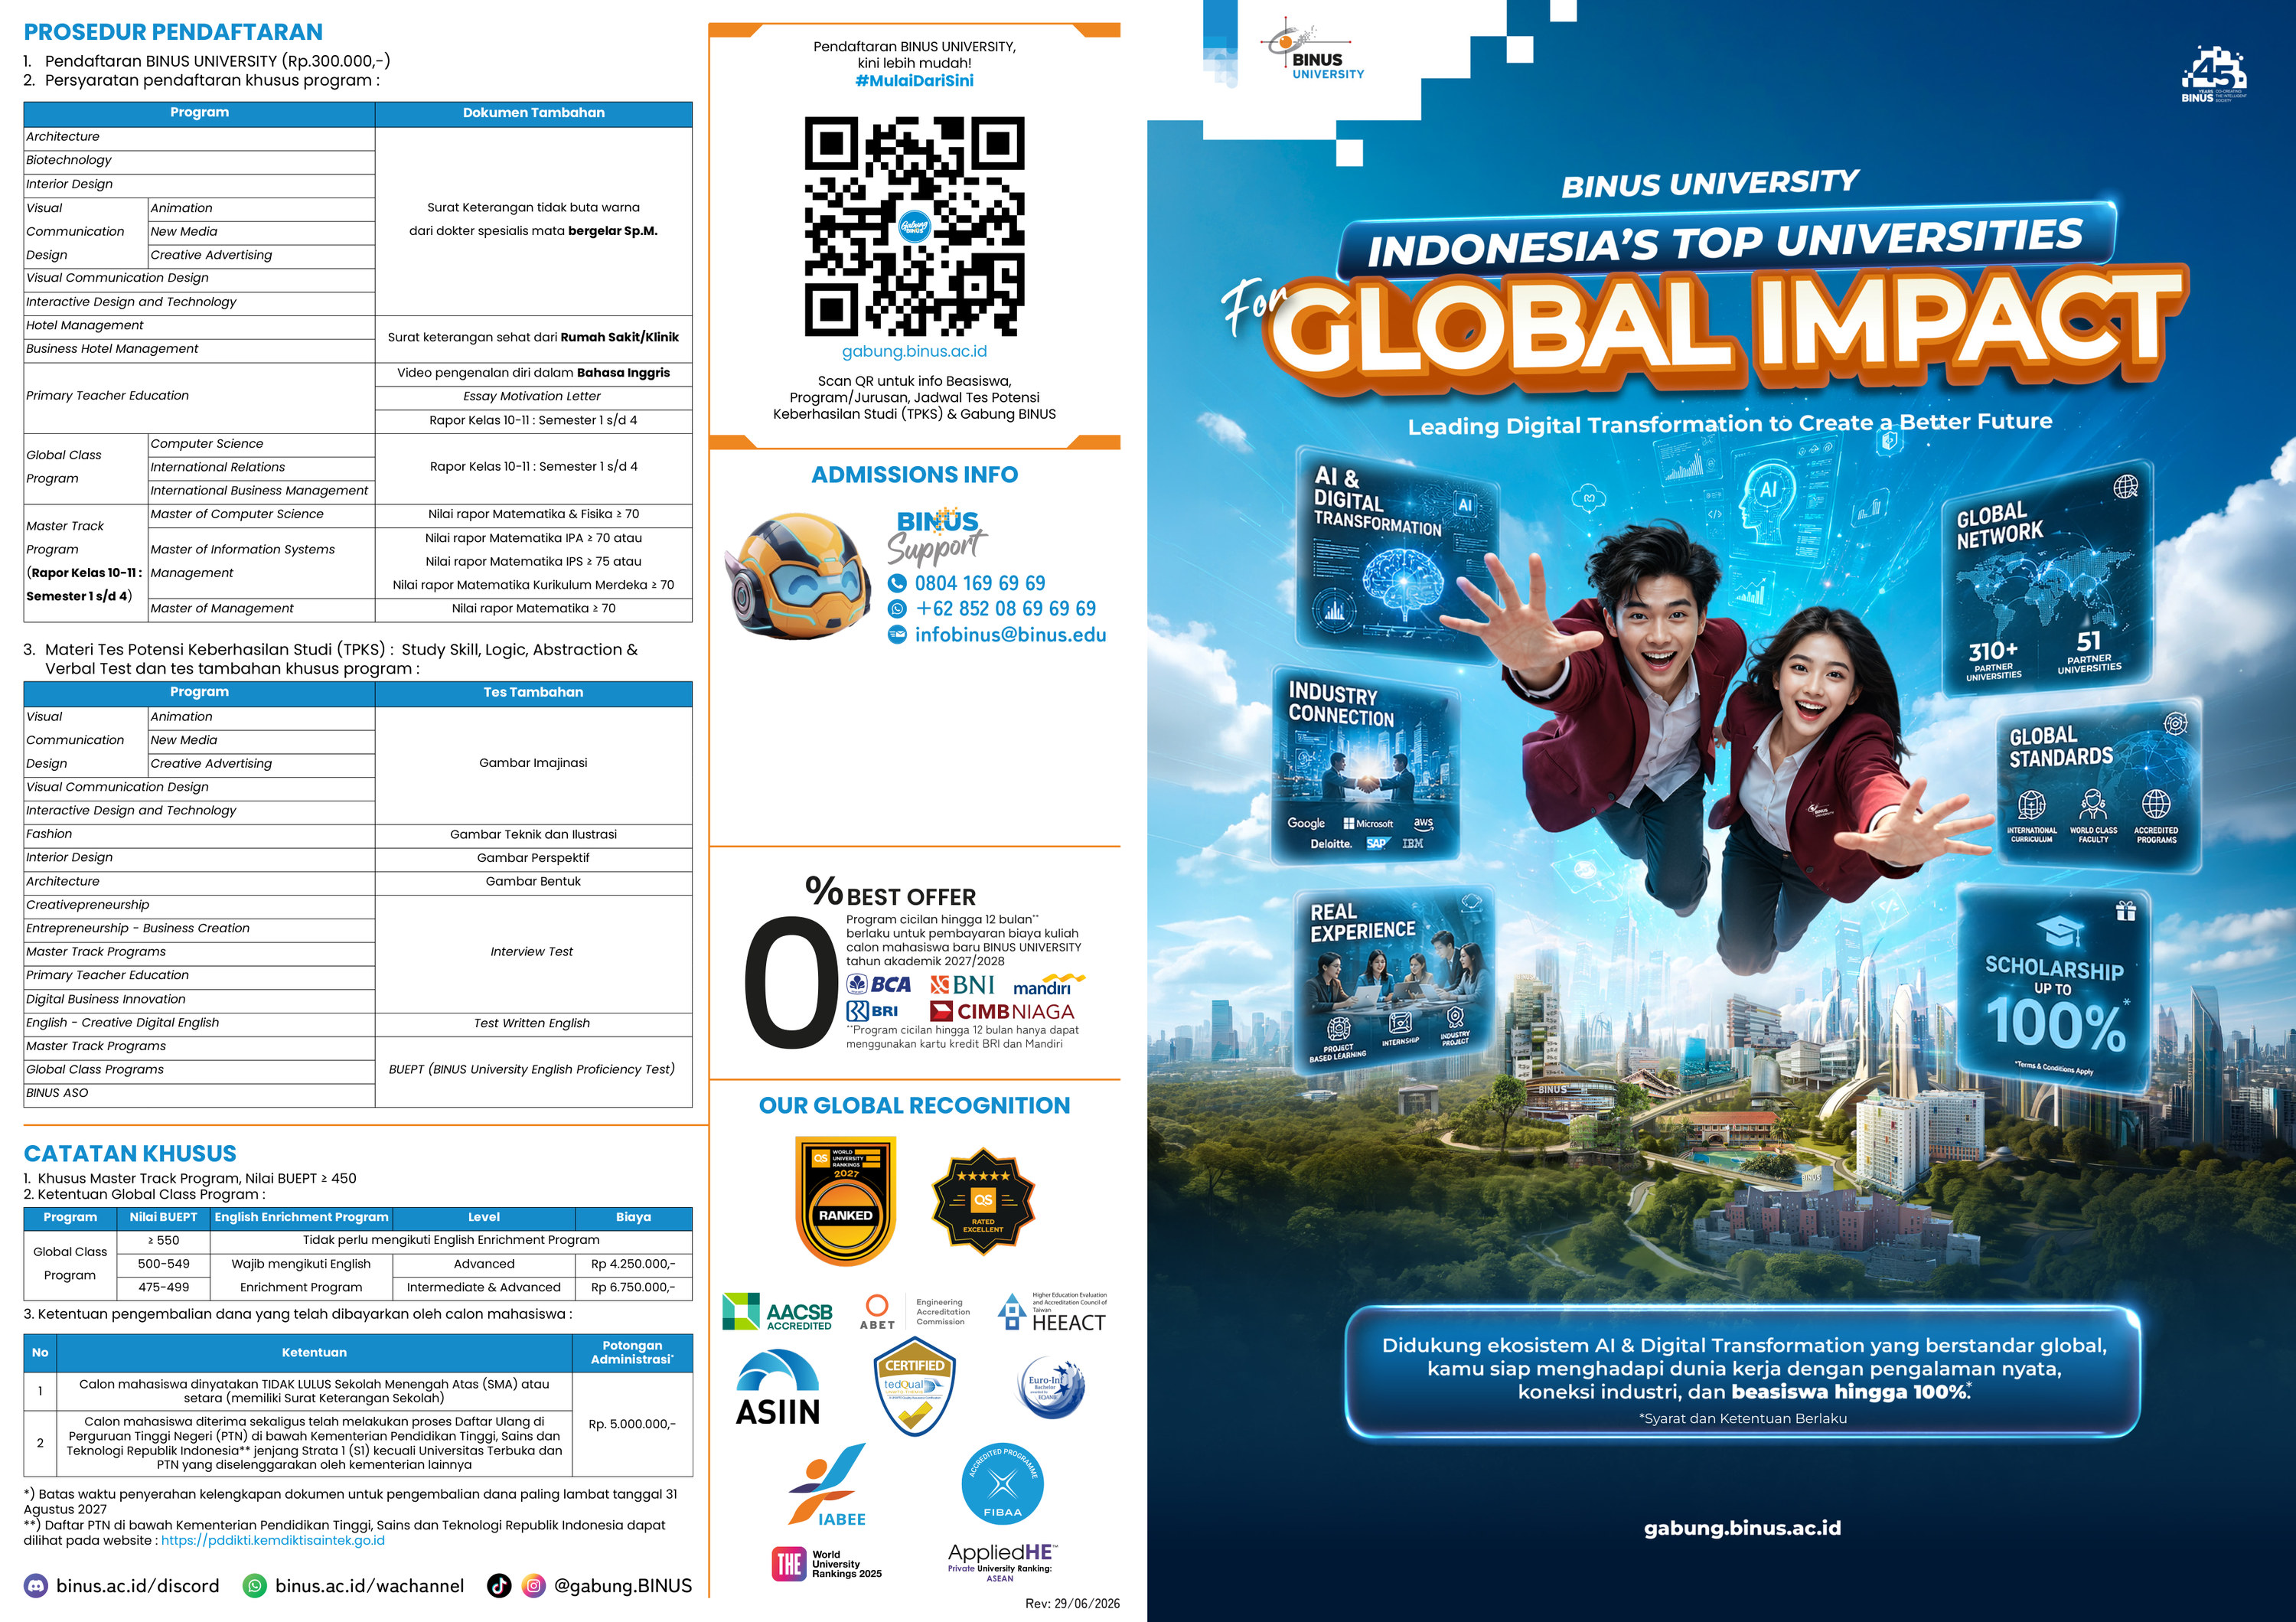Click the IABEE logo
The width and height of the screenshot is (2296, 1622).
828,1486
